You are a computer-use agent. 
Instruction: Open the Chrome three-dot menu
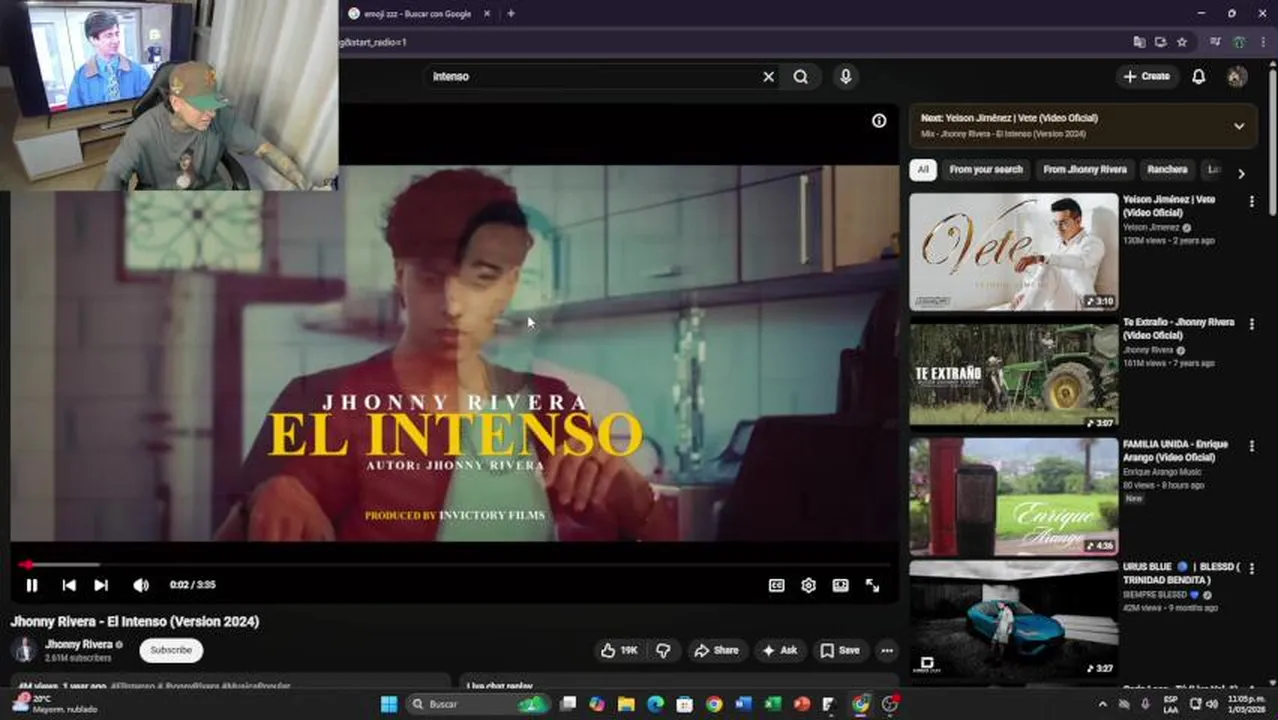click(1264, 42)
